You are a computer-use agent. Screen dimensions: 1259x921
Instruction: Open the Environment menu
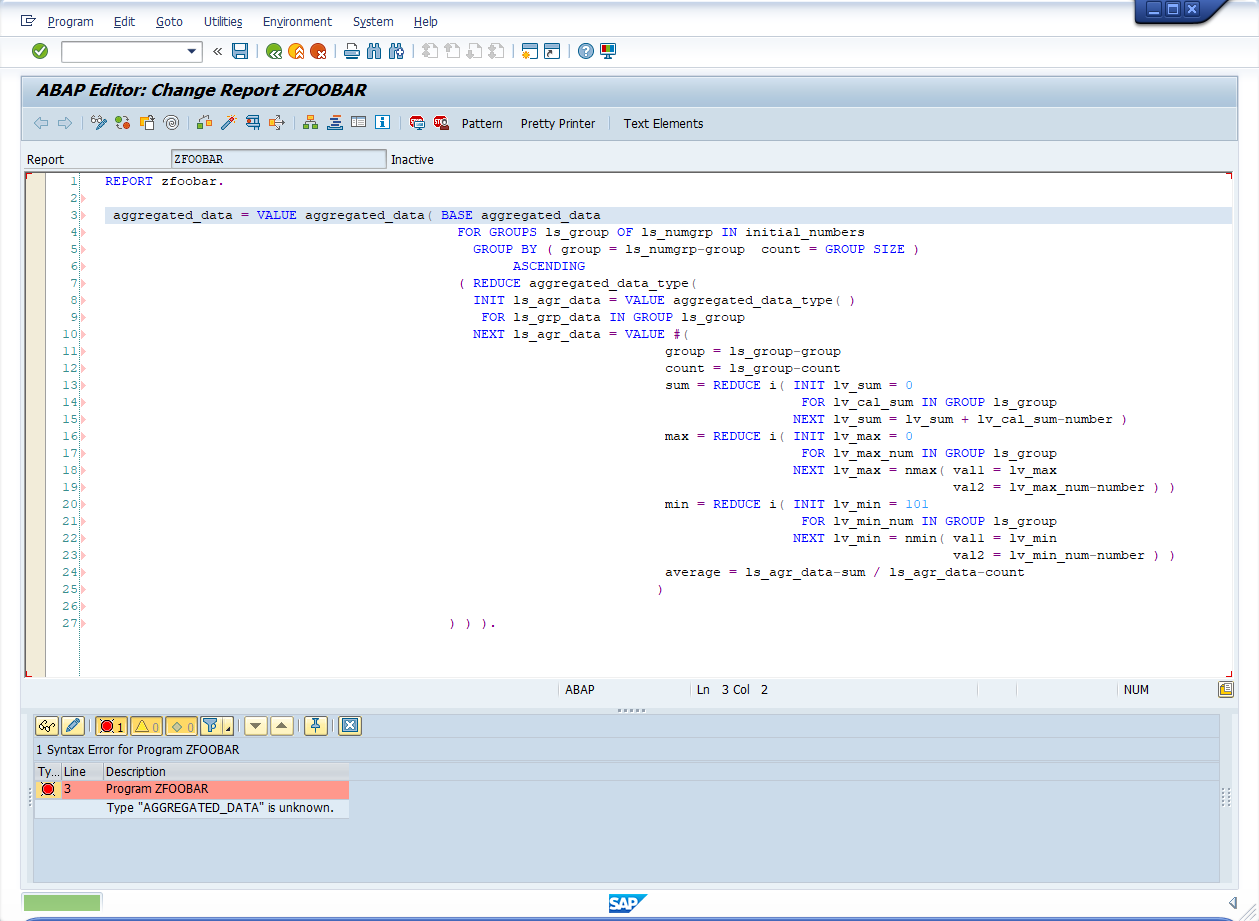click(297, 21)
